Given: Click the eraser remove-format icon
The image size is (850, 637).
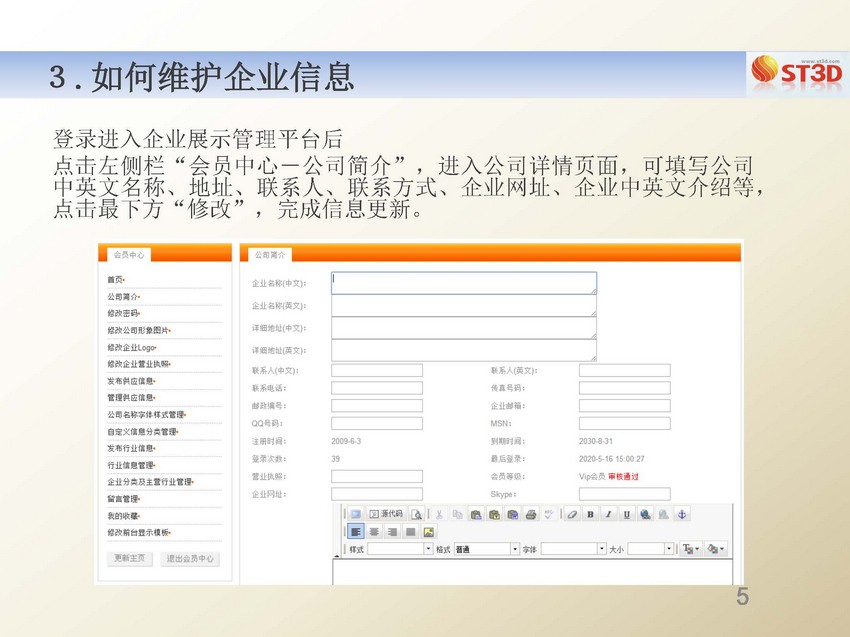Looking at the screenshot, I should point(572,514).
